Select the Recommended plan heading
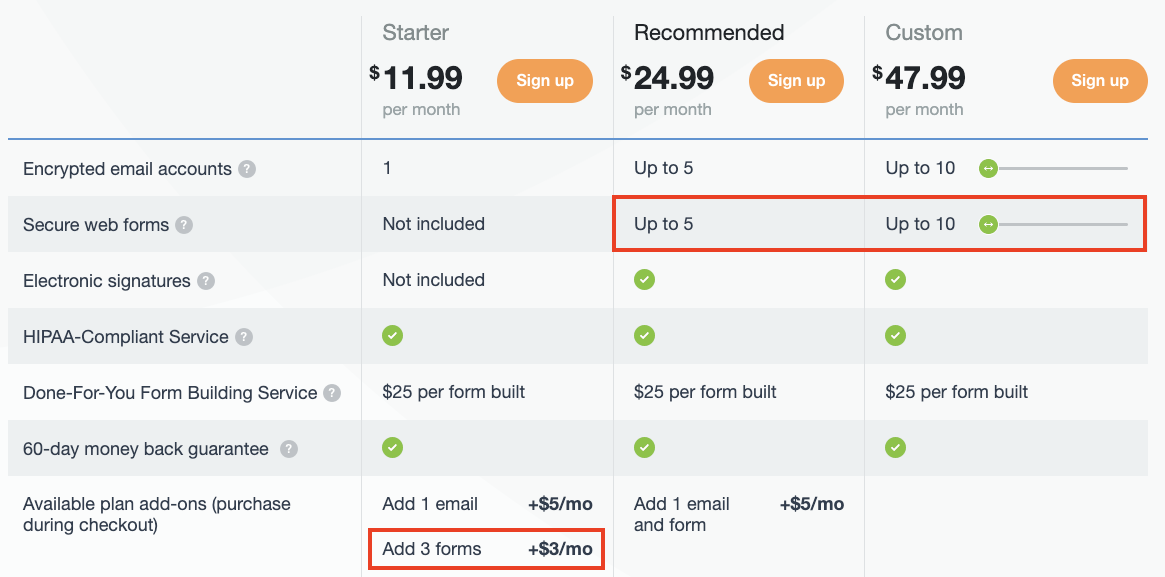Viewport: 1165px width, 577px height. pos(709,33)
